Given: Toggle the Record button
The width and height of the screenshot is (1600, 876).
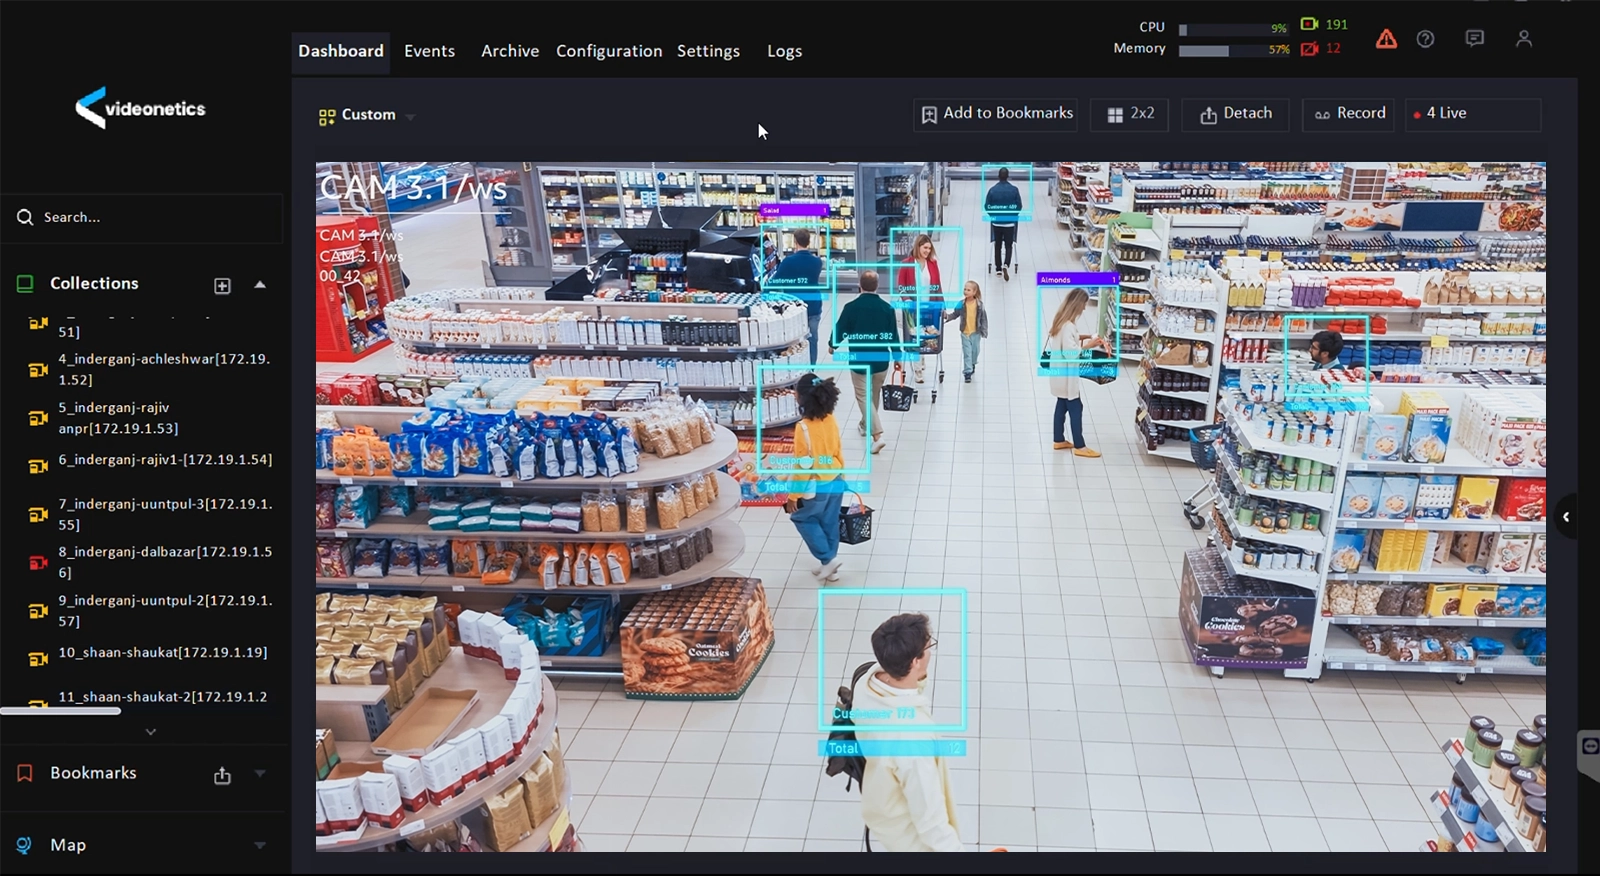Looking at the screenshot, I should [x=1349, y=114].
